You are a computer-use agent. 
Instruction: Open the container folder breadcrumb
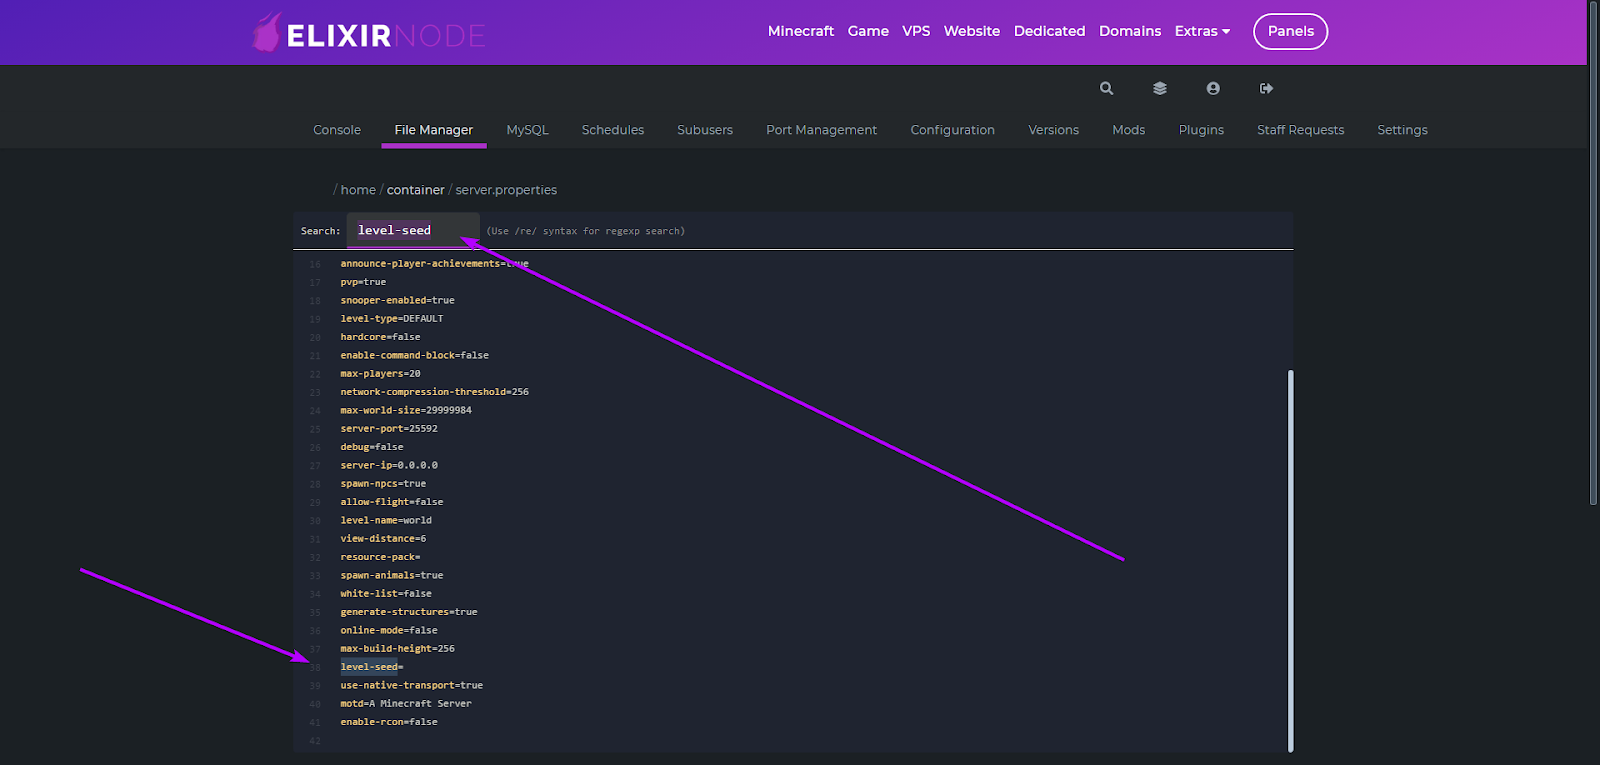pyautogui.click(x=416, y=190)
